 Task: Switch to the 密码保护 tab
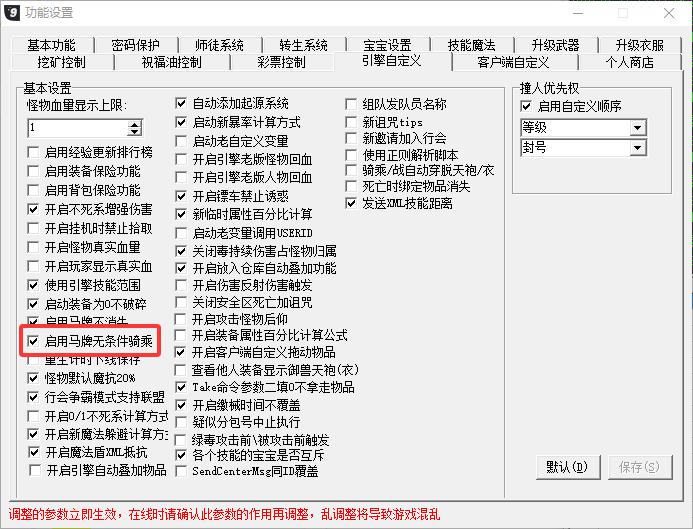135,45
